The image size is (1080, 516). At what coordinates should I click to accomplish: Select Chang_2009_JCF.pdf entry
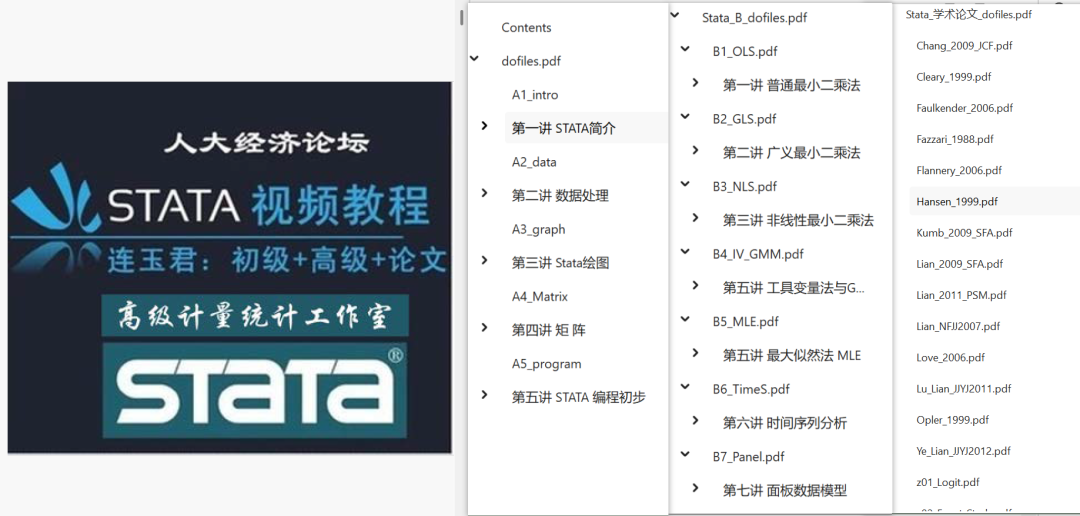pos(964,46)
